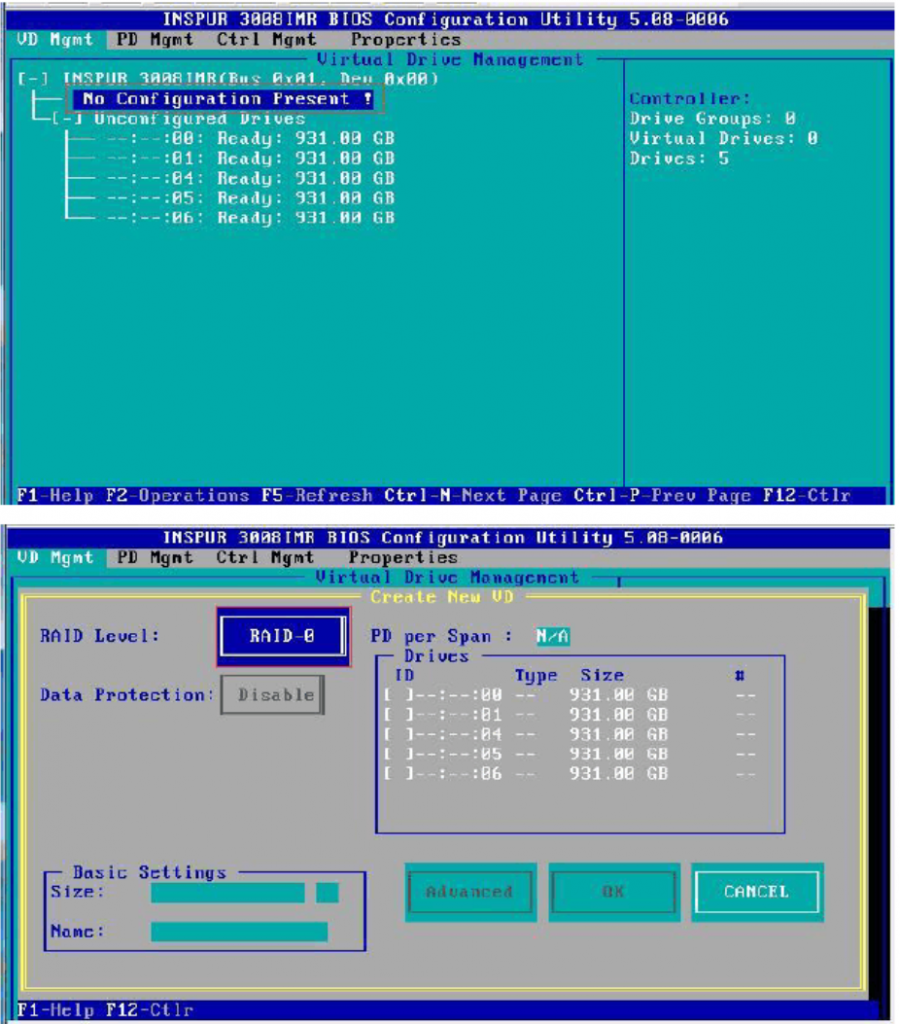This screenshot has height=1024, width=900.
Task: Switch to PD Mgmt tab above the drive tree
Action: (155, 40)
